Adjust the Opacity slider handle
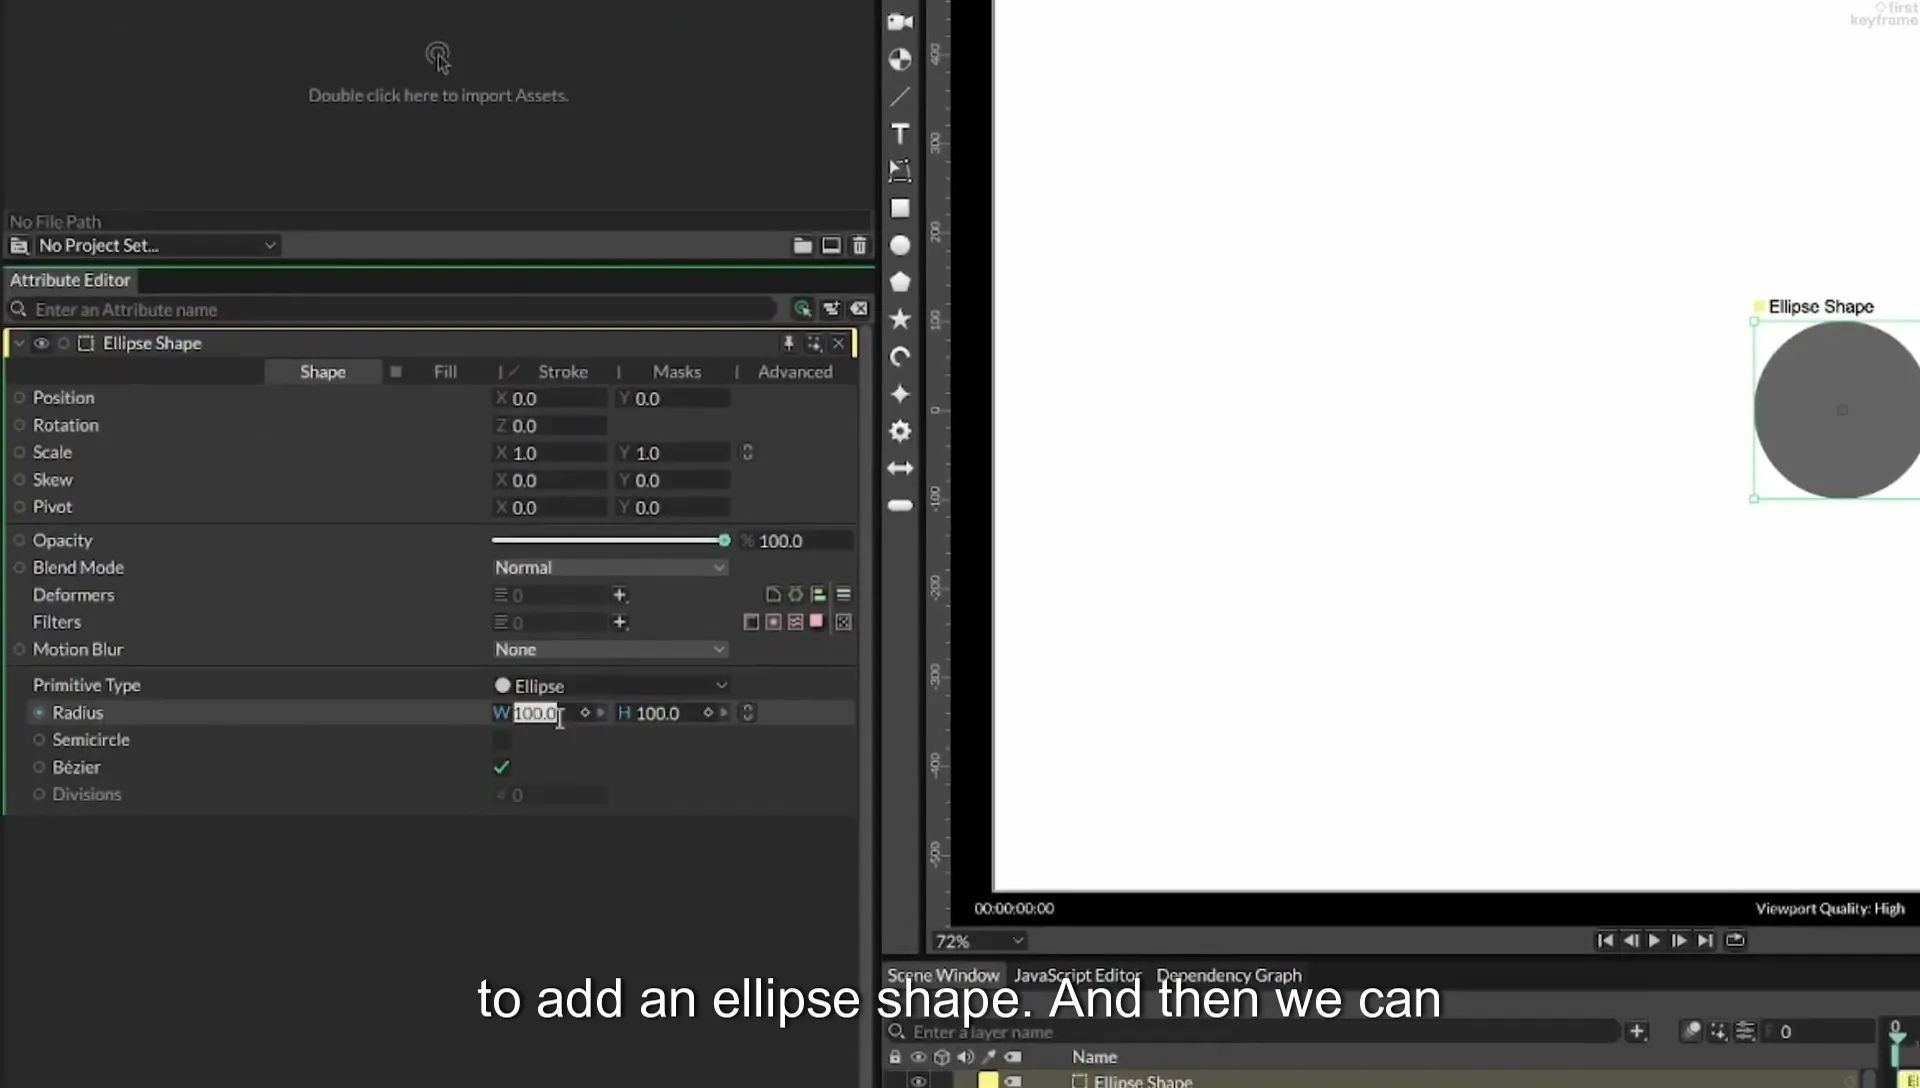 [724, 541]
